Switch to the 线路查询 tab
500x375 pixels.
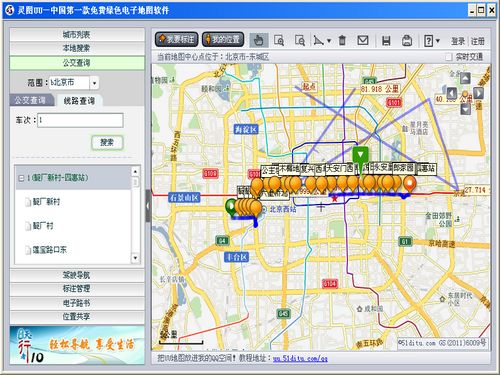[79, 101]
